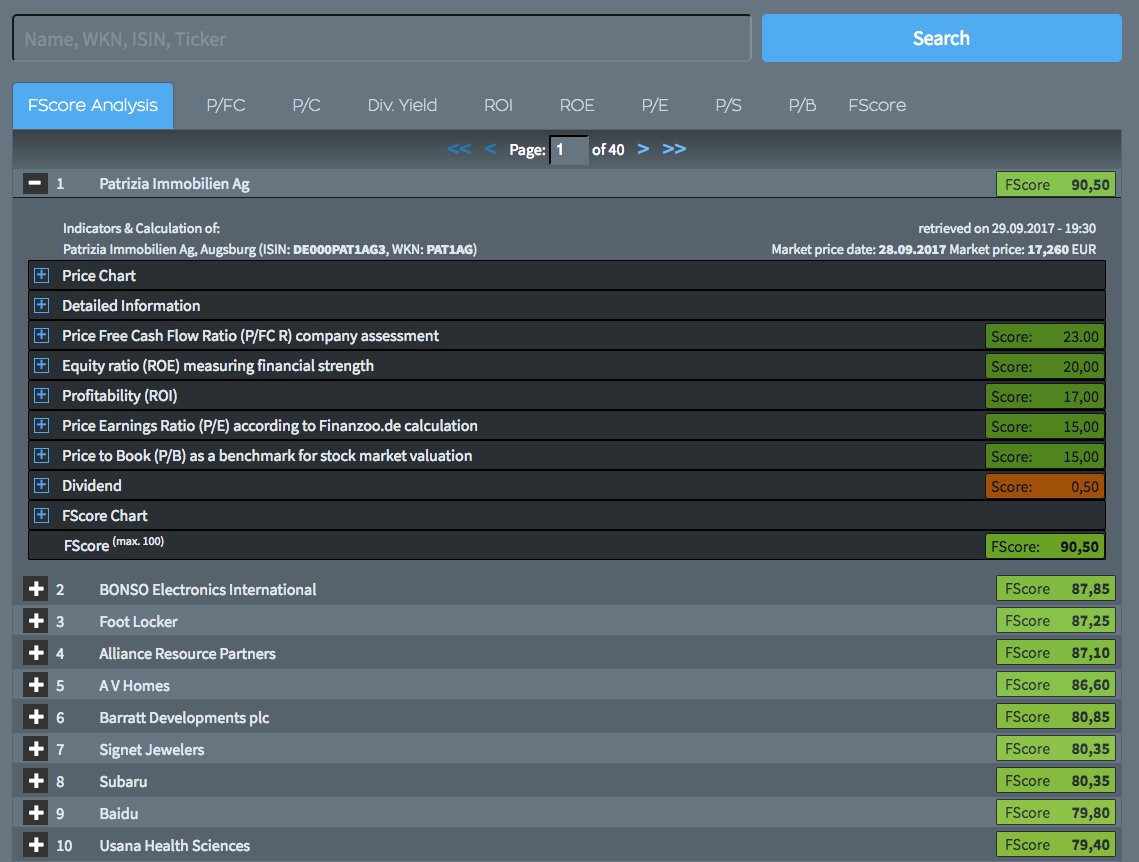
Task: Expand the FScore Chart section
Action: [41, 515]
